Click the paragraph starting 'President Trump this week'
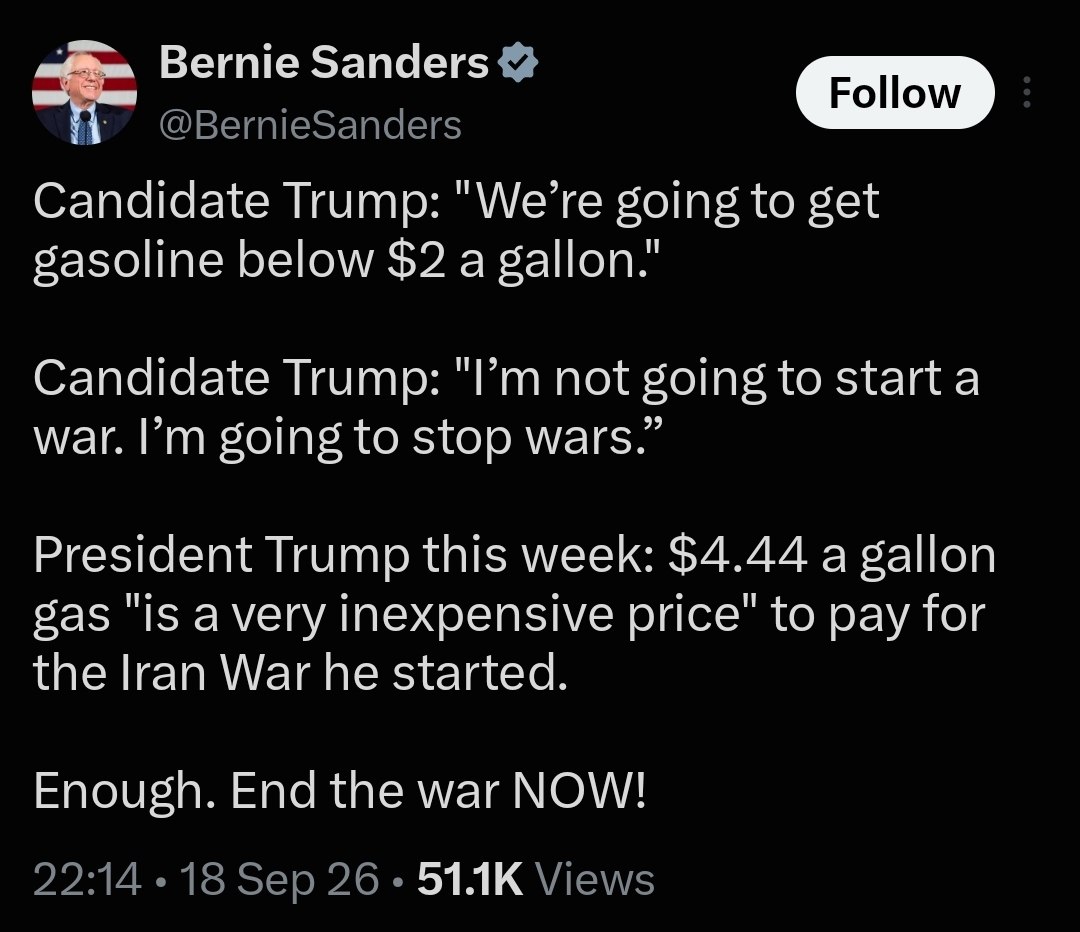This screenshot has height=932, width=1080. click(x=515, y=613)
